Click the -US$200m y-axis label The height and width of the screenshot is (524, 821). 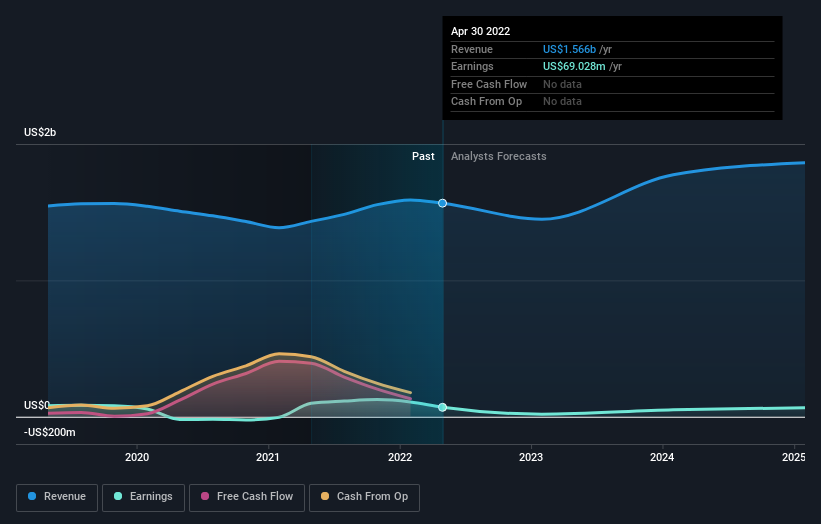[50, 432]
